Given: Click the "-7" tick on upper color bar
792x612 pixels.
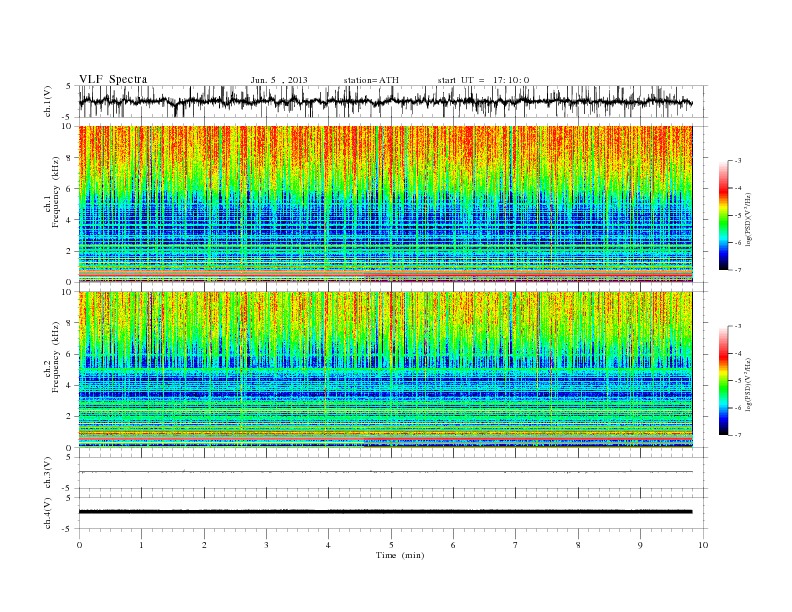Looking at the screenshot, I should click(738, 270).
